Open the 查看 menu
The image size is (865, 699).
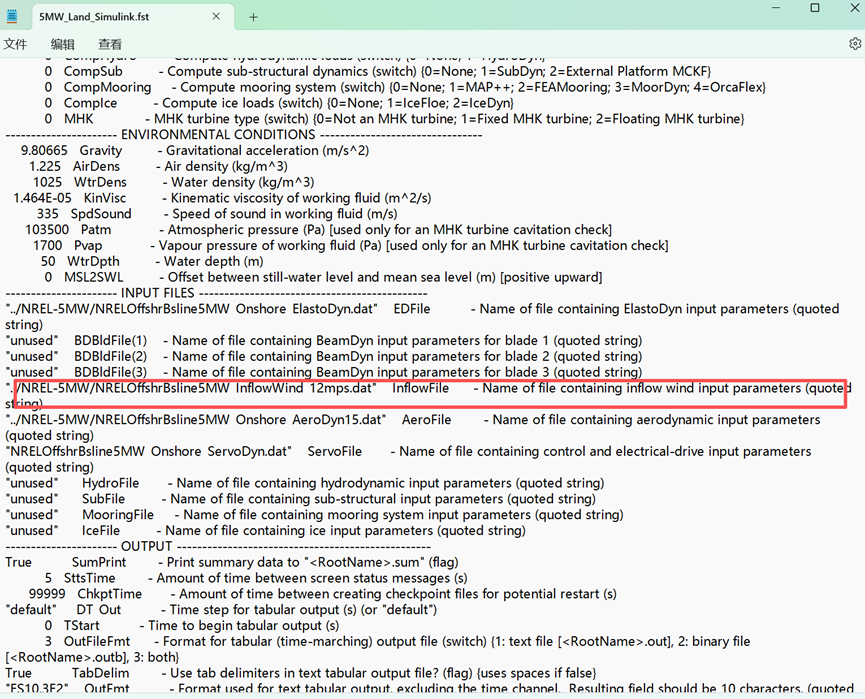coord(110,44)
